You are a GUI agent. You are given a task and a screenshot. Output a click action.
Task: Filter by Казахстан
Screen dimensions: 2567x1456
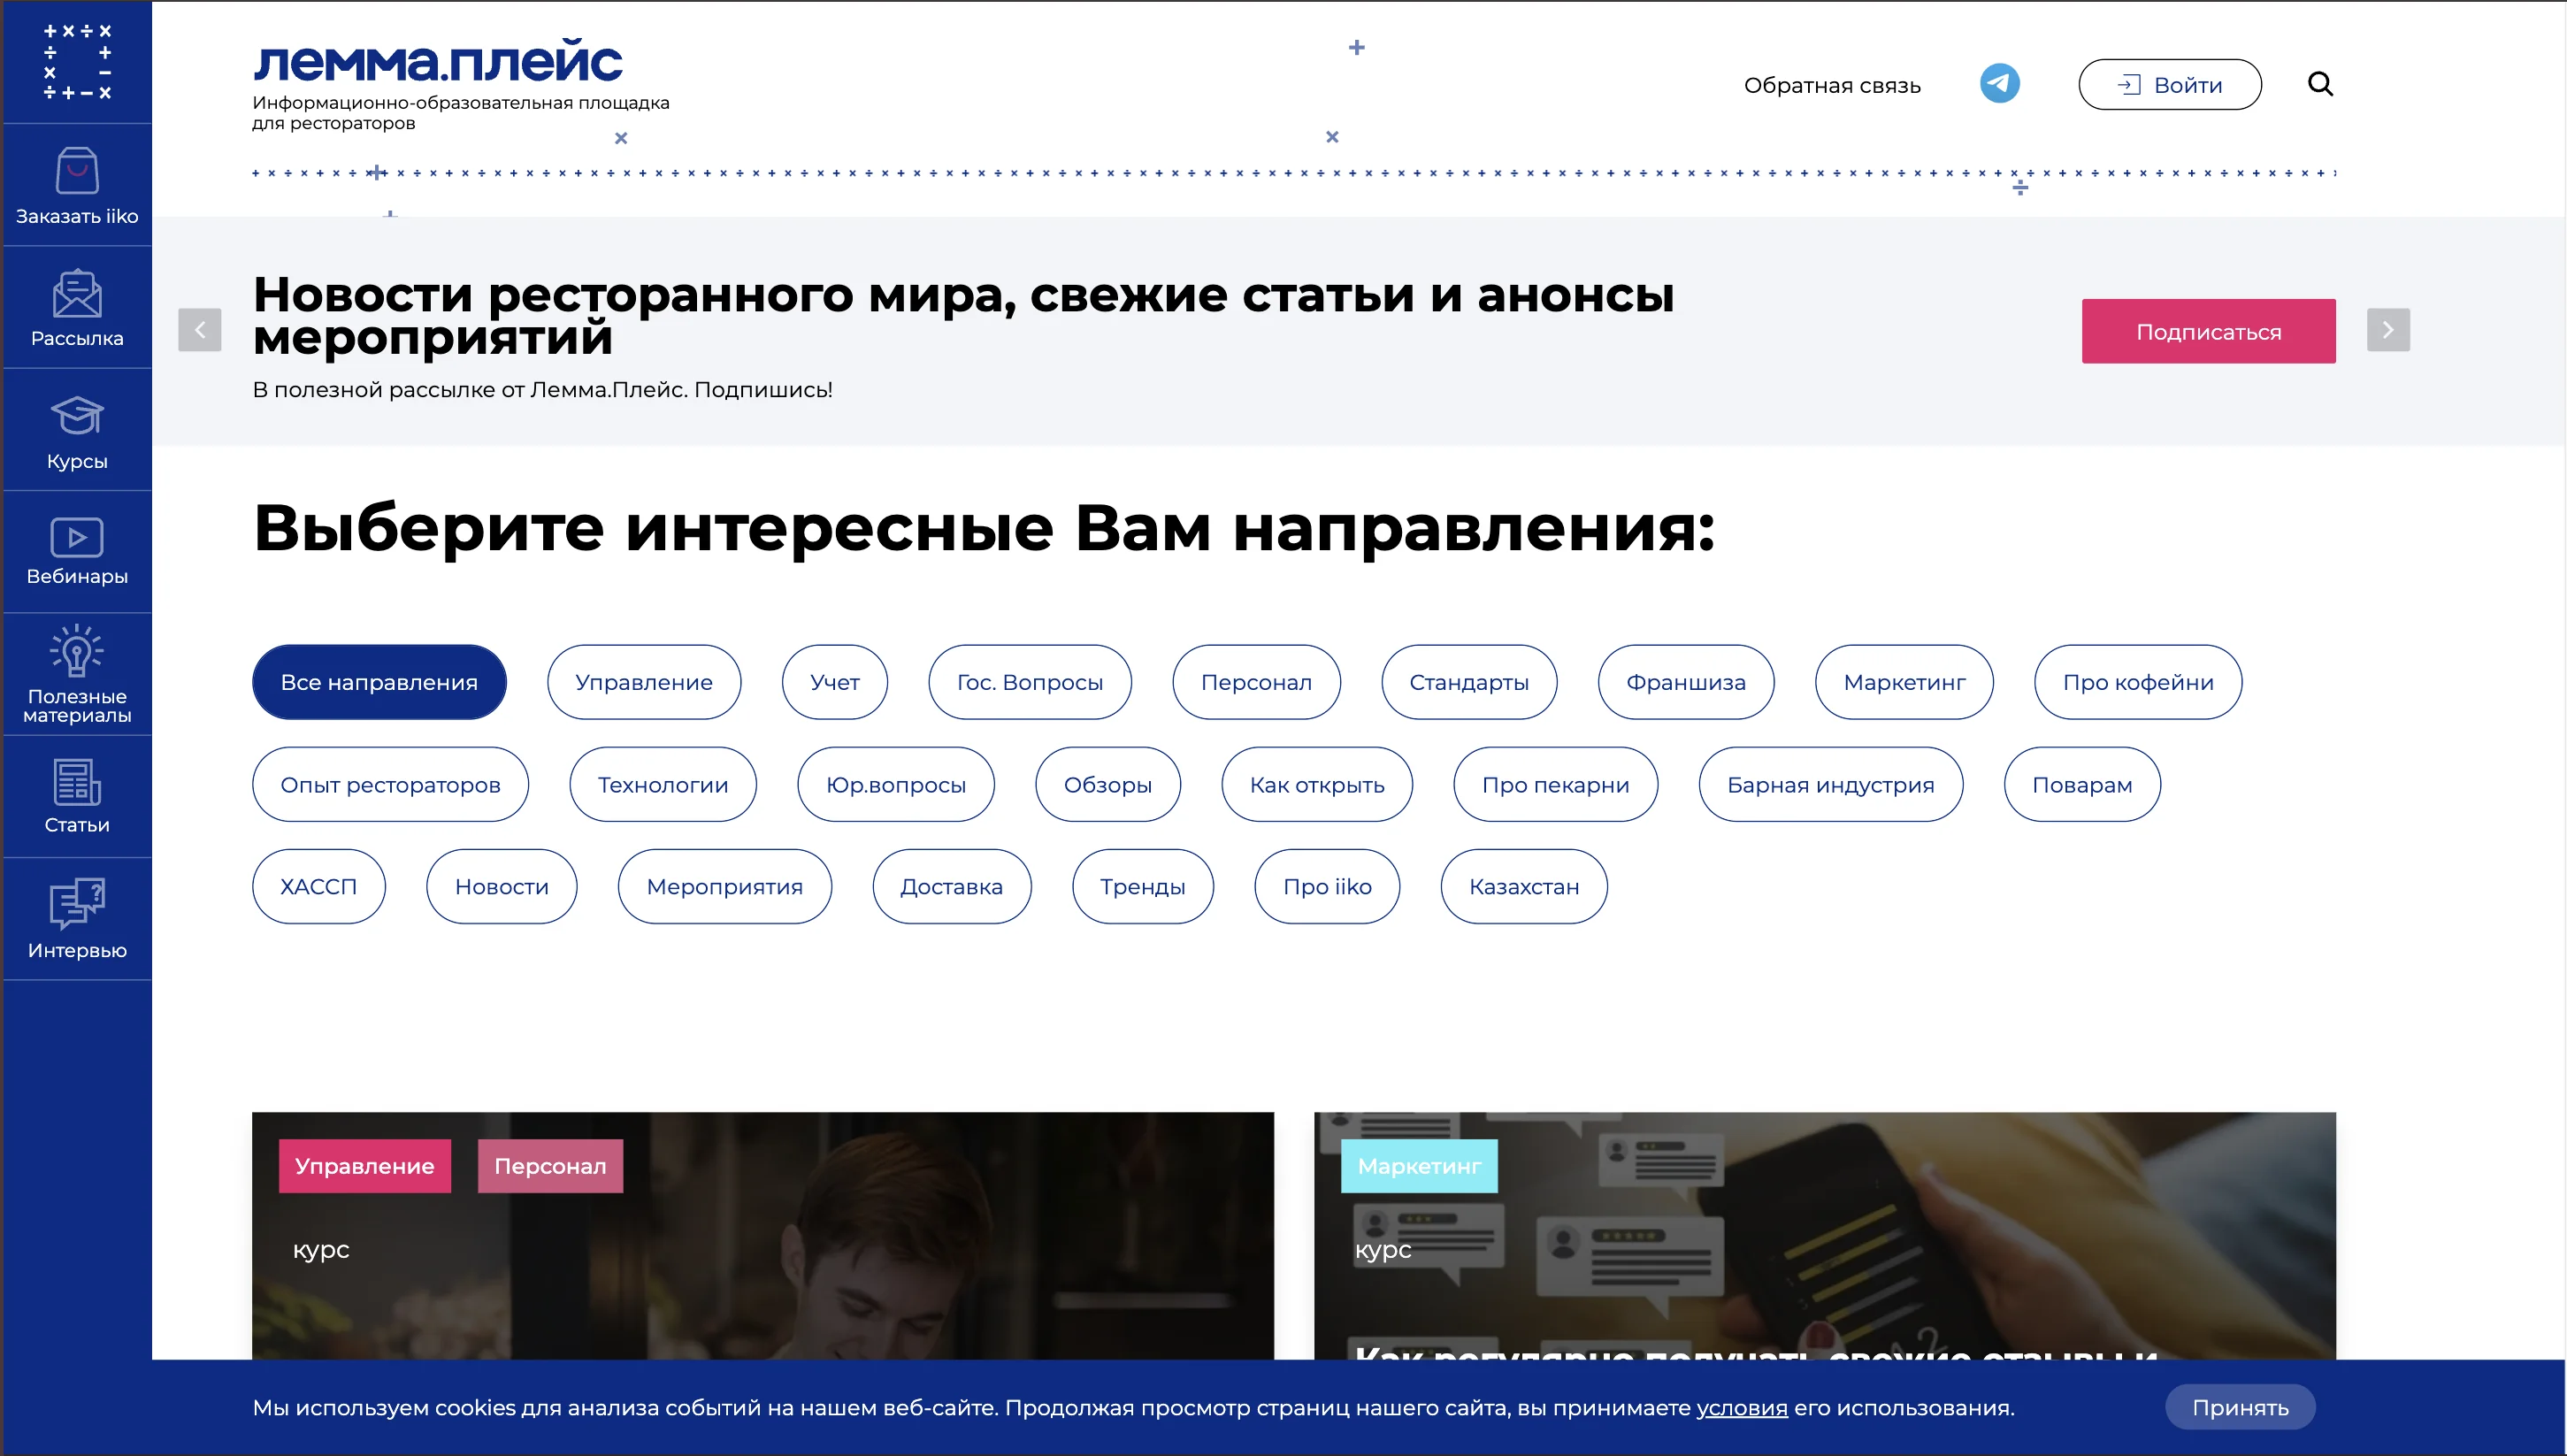1524,887
